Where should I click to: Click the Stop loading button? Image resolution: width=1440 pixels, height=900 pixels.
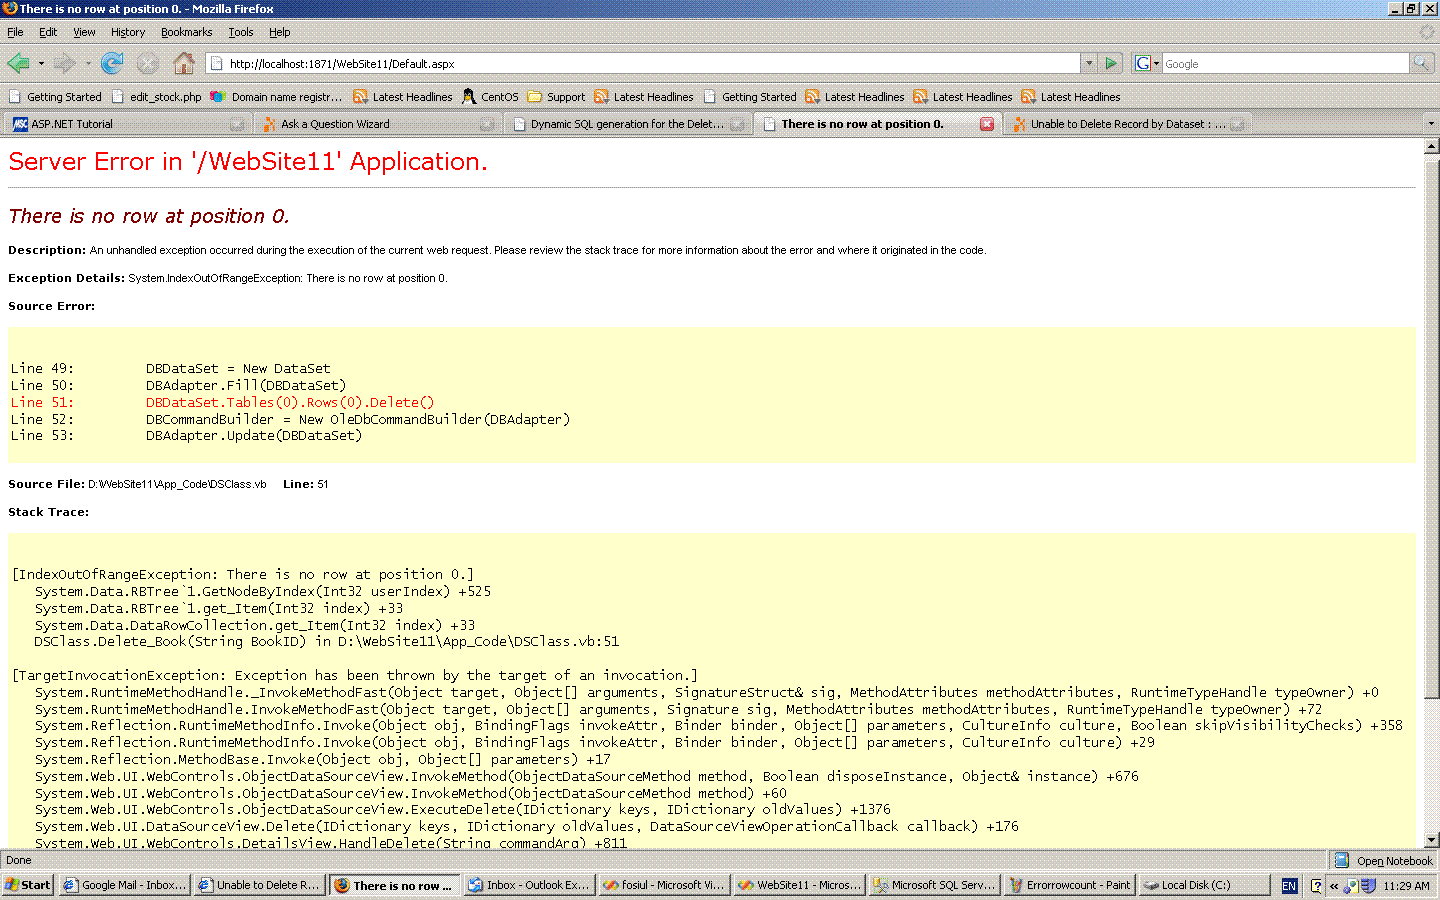click(x=148, y=63)
